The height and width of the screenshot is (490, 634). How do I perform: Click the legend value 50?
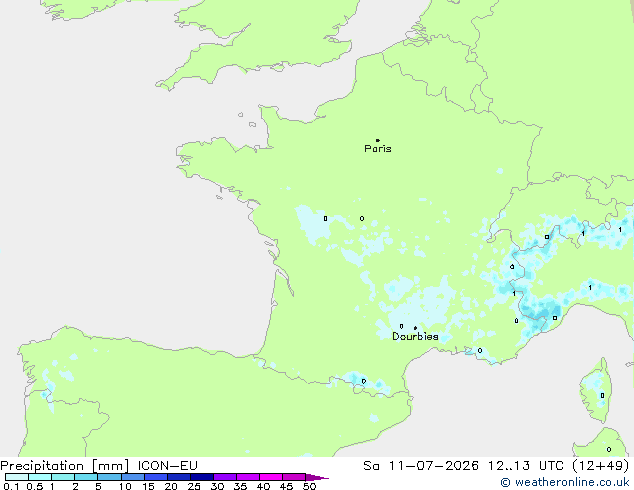pyautogui.click(x=309, y=486)
